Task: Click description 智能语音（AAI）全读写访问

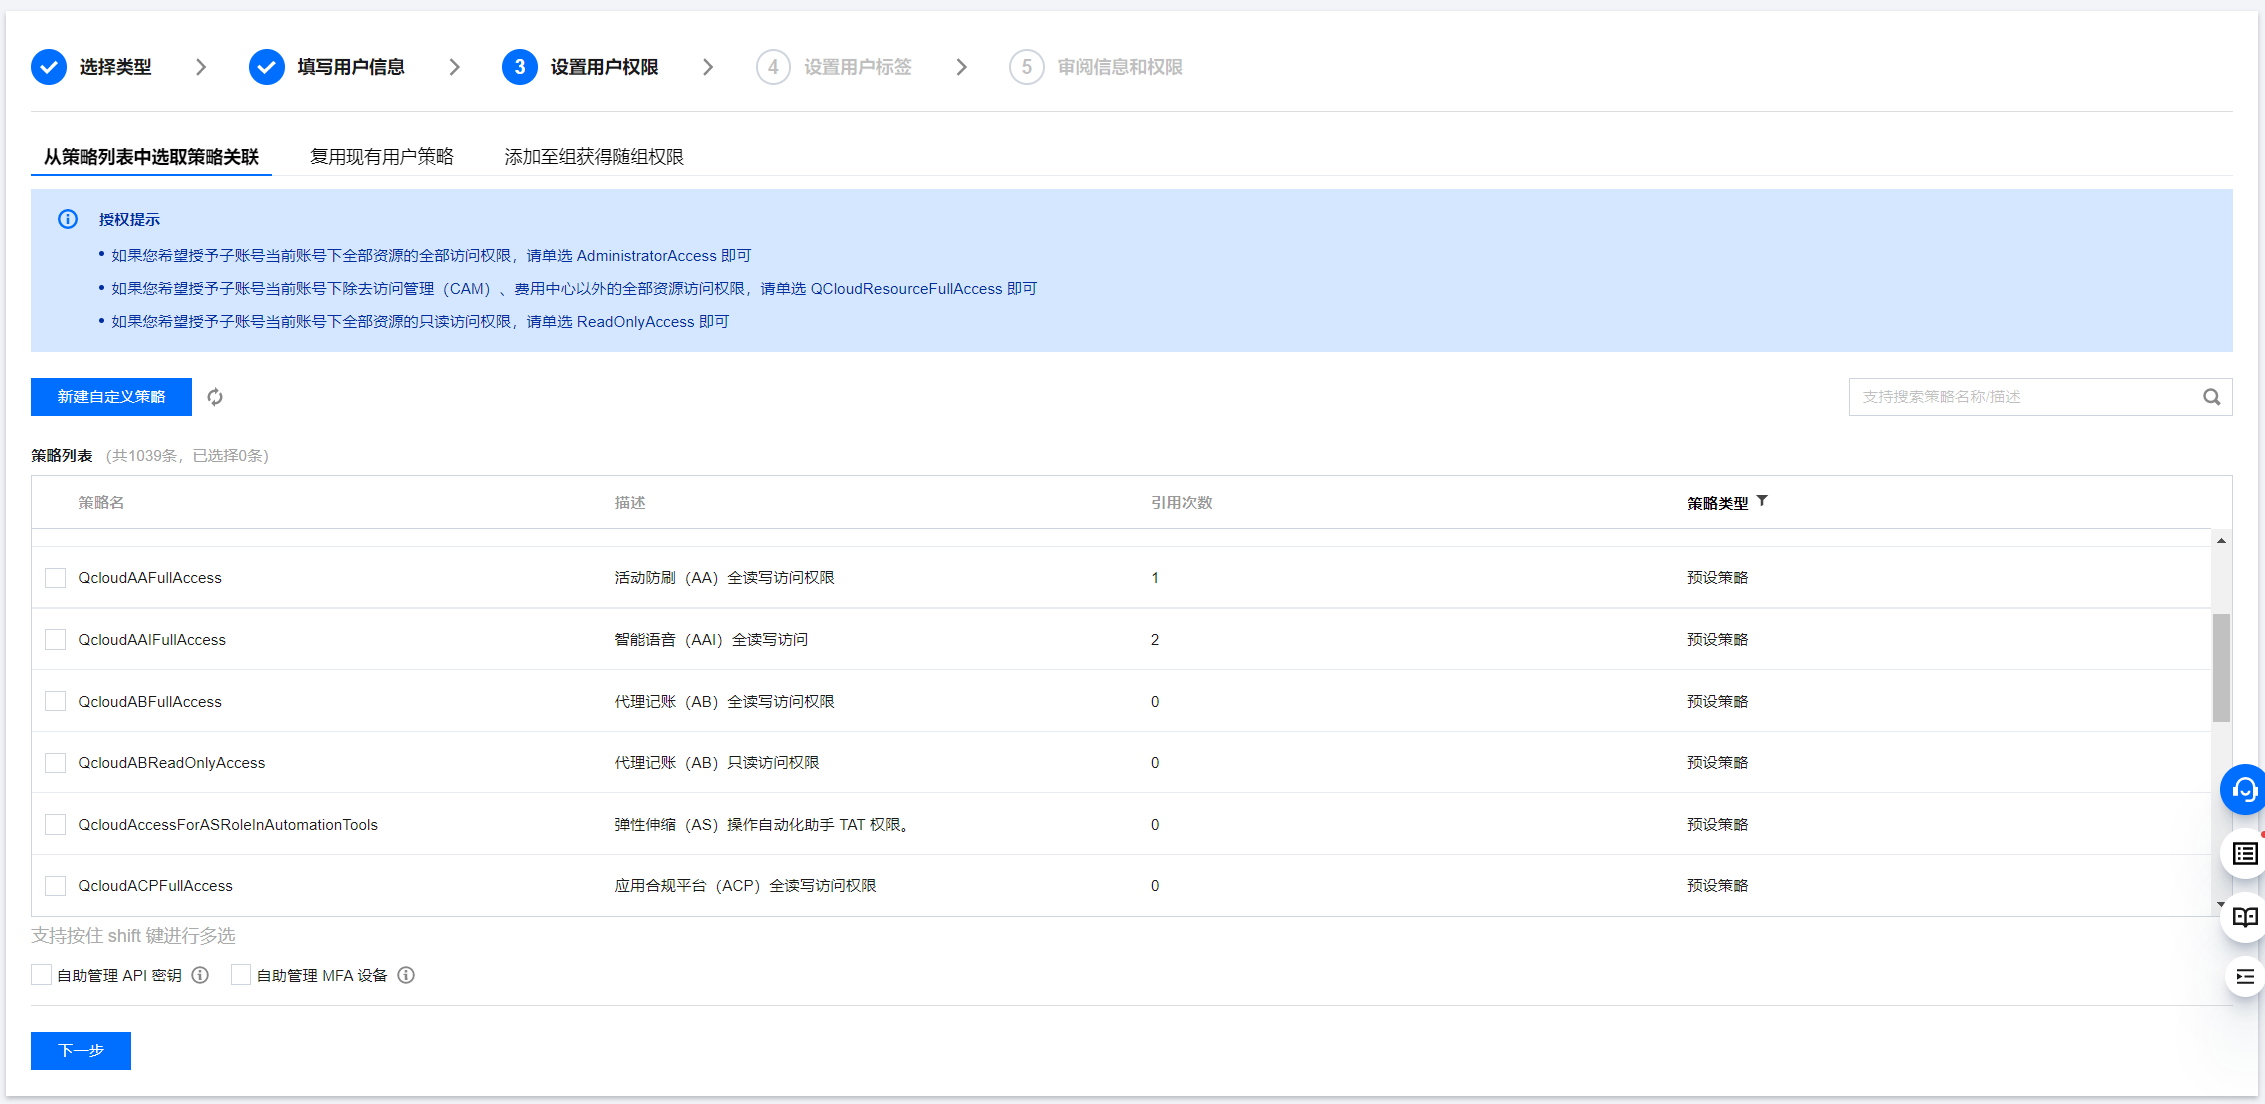Action: [x=711, y=640]
